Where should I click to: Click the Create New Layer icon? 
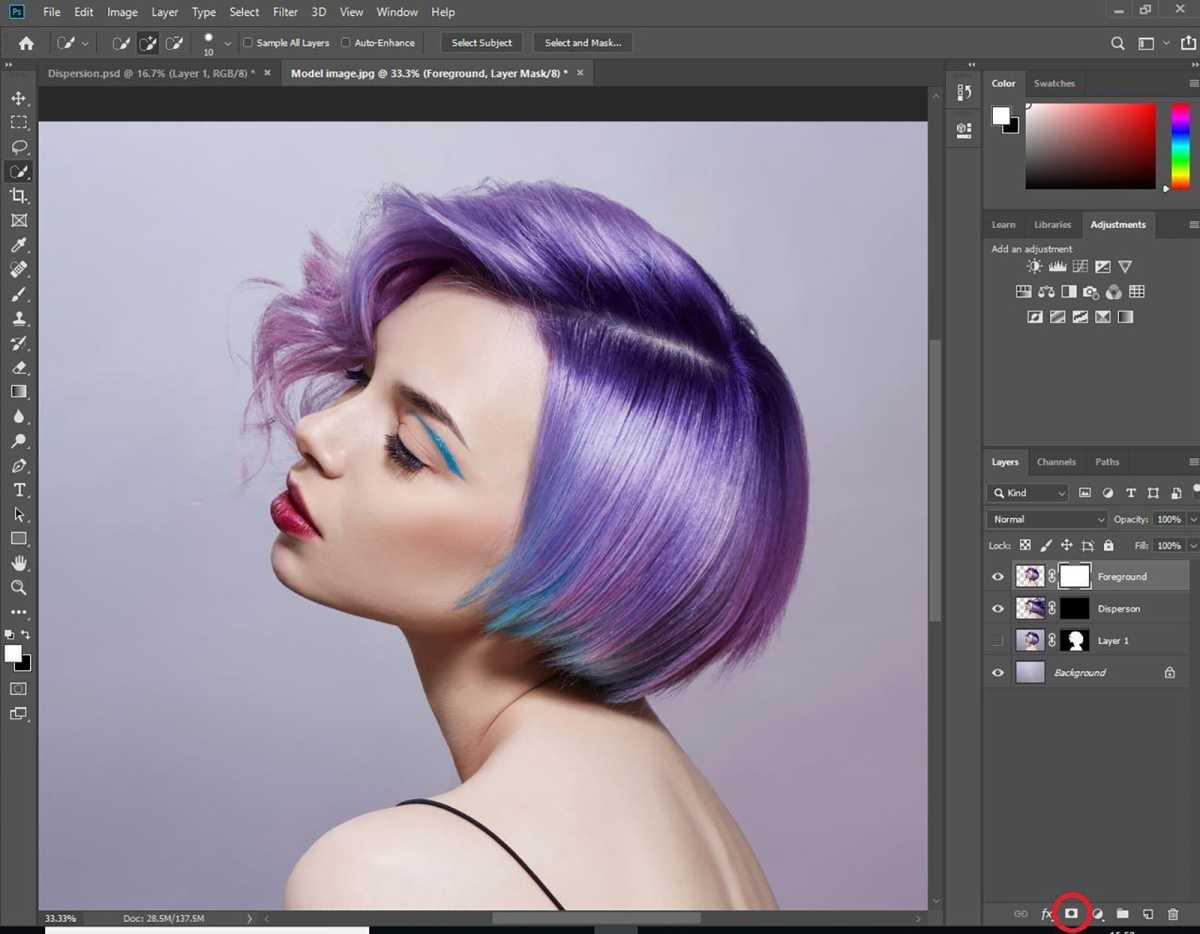click(x=1148, y=913)
